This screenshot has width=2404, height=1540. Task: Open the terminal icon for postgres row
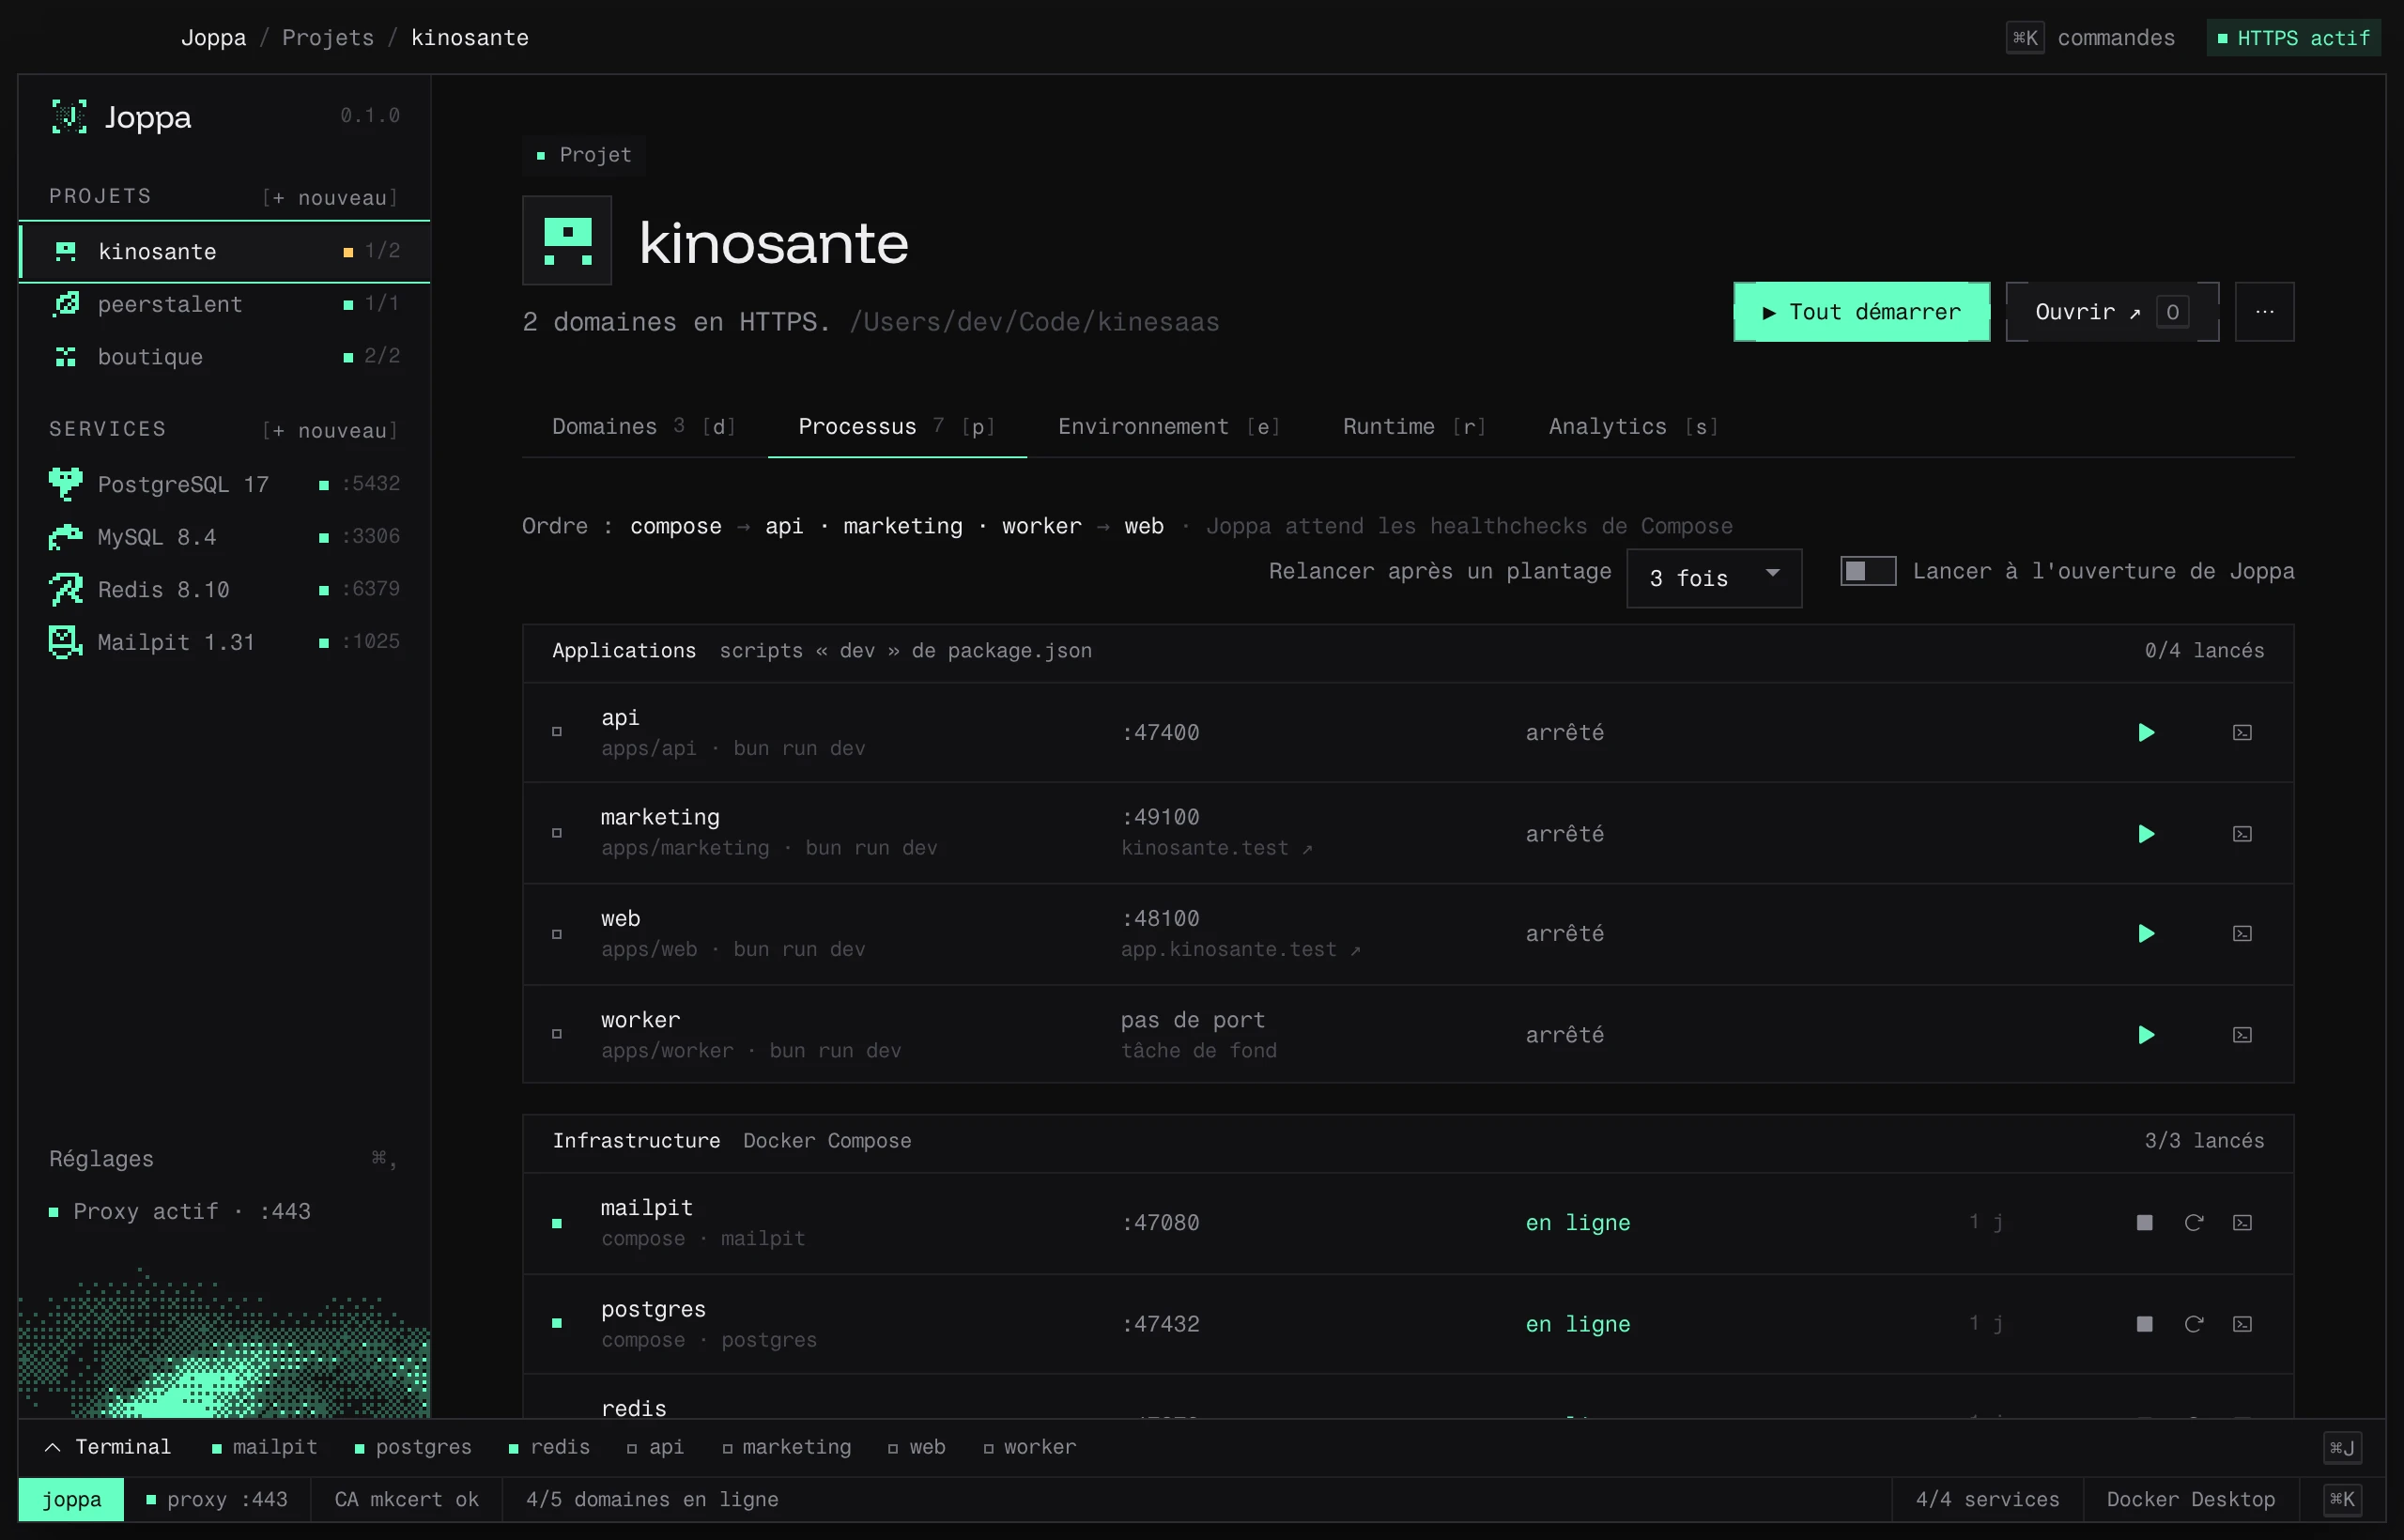2242,1324
